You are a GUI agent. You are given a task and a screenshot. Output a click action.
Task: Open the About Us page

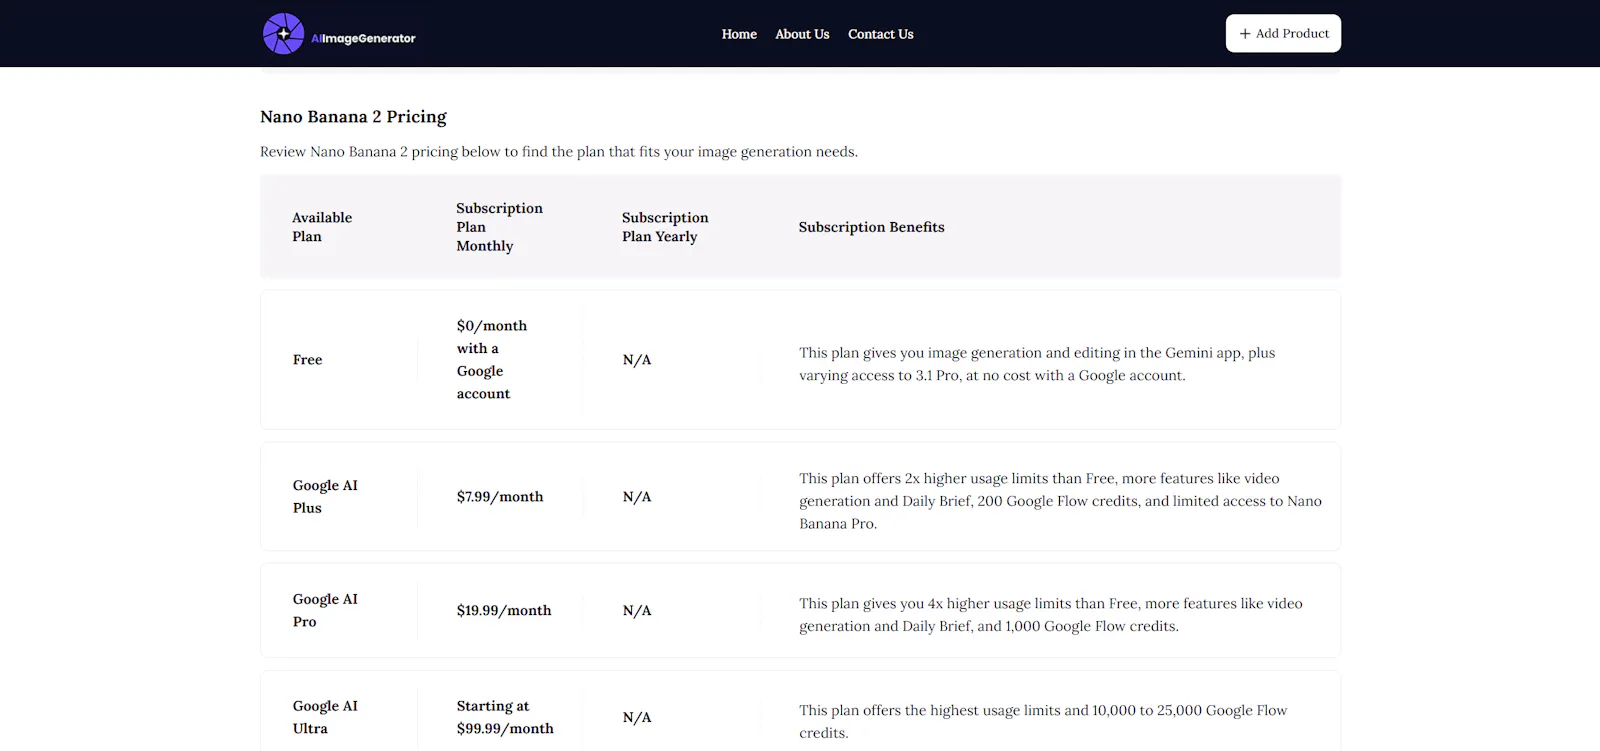802,34
